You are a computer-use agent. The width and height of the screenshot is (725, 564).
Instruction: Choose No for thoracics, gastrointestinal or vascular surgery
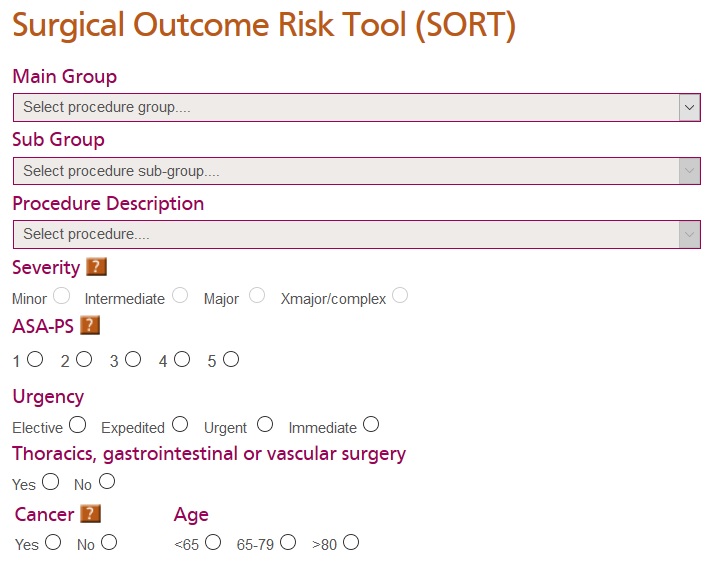[x=107, y=481]
